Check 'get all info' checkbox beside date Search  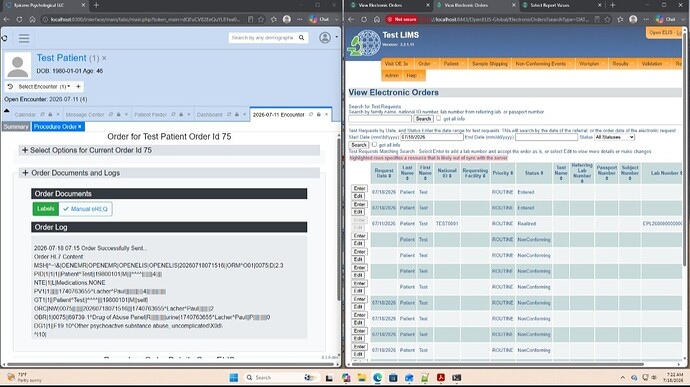(374, 144)
